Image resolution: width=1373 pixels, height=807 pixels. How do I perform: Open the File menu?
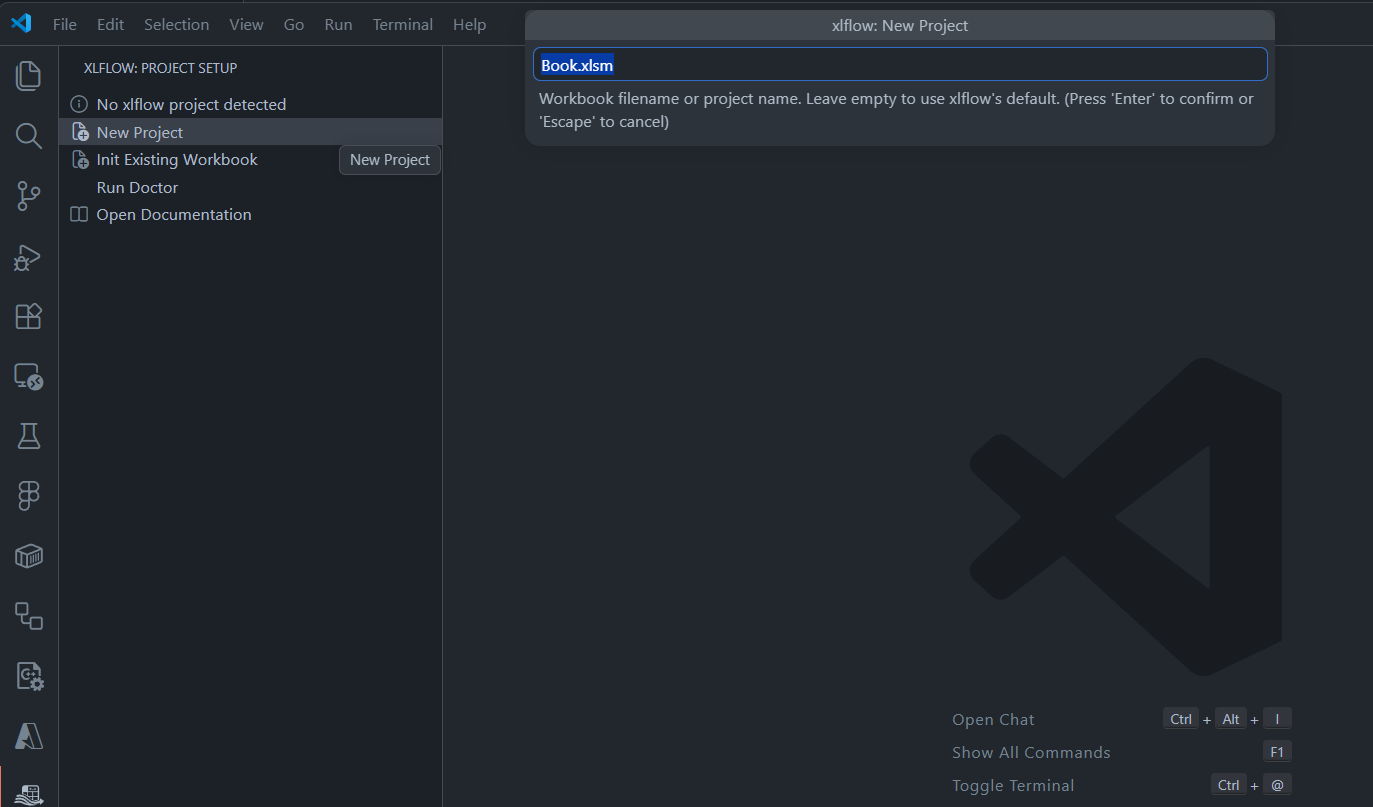click(65, 24)
